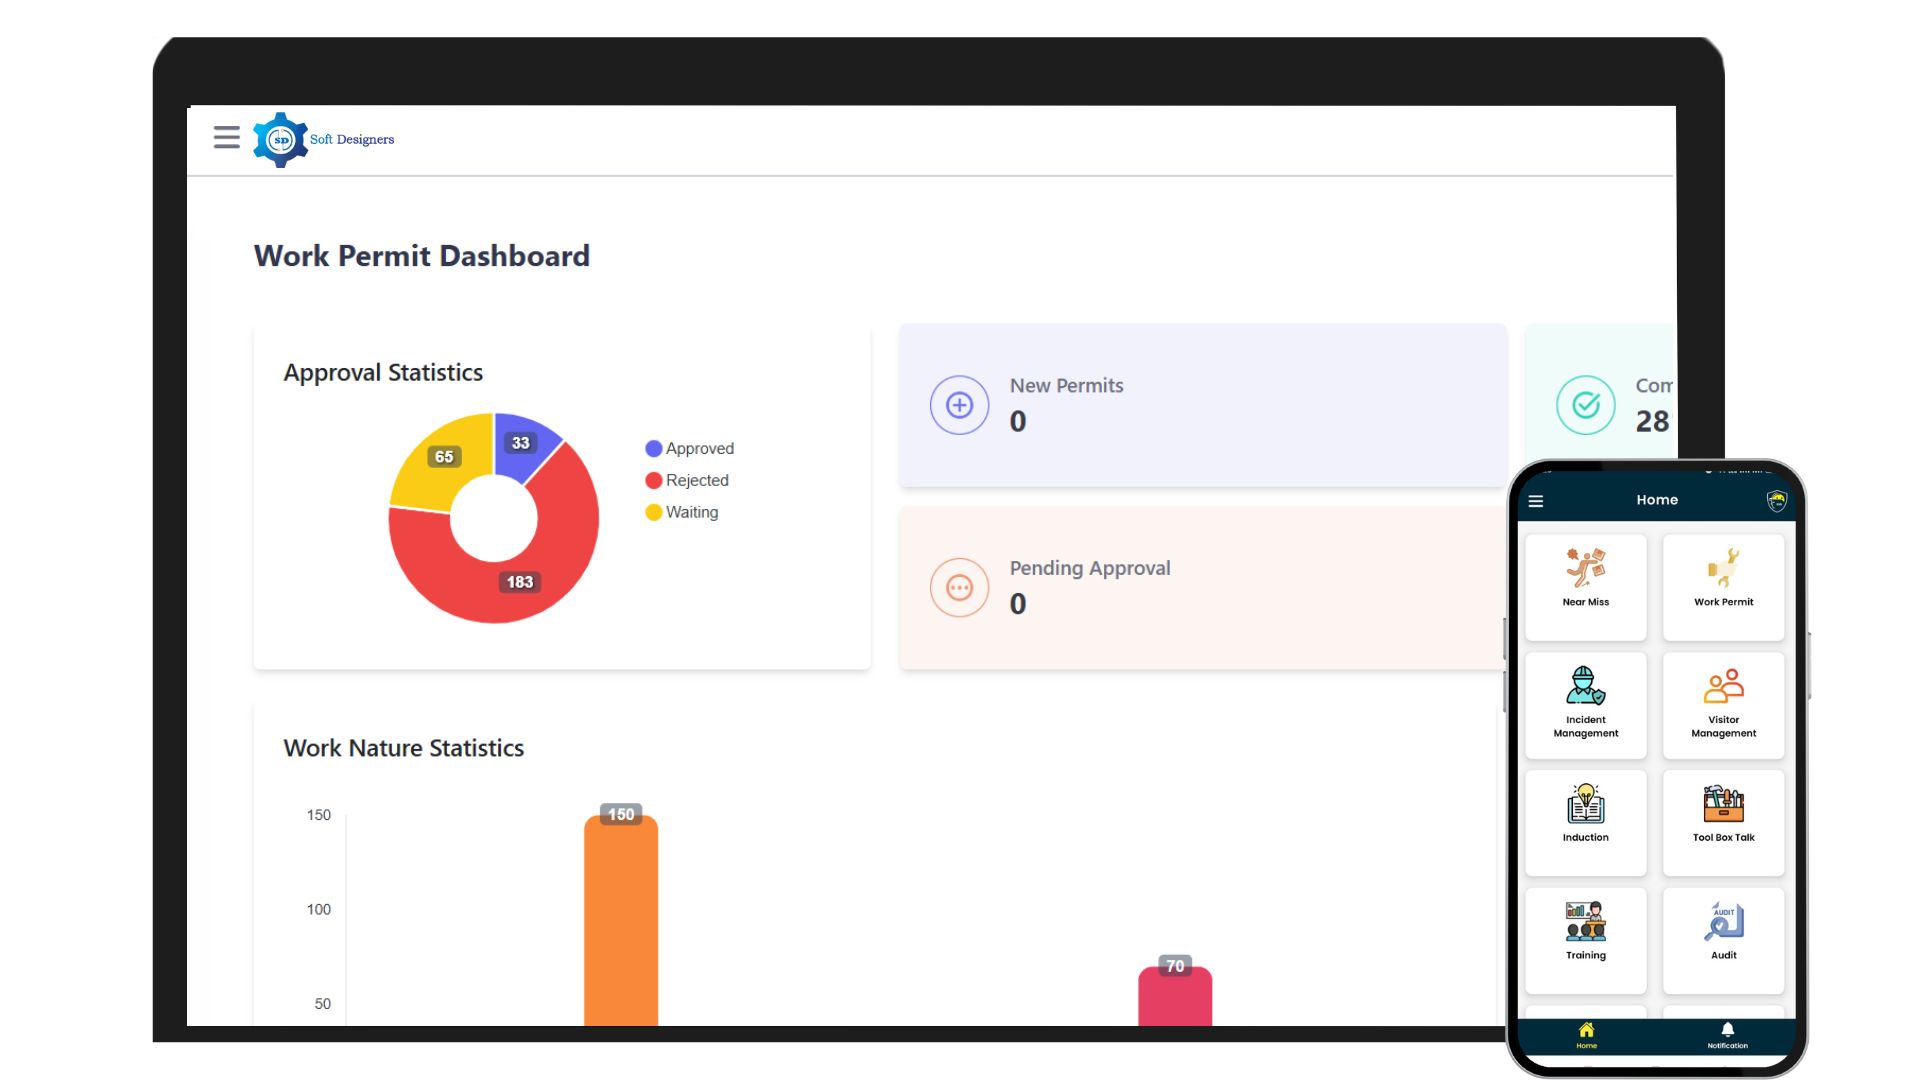Screen dimensions: 1920x1080
Task: Toggle the Approved legend in Approval Statistics
Action: coord(690,448)
